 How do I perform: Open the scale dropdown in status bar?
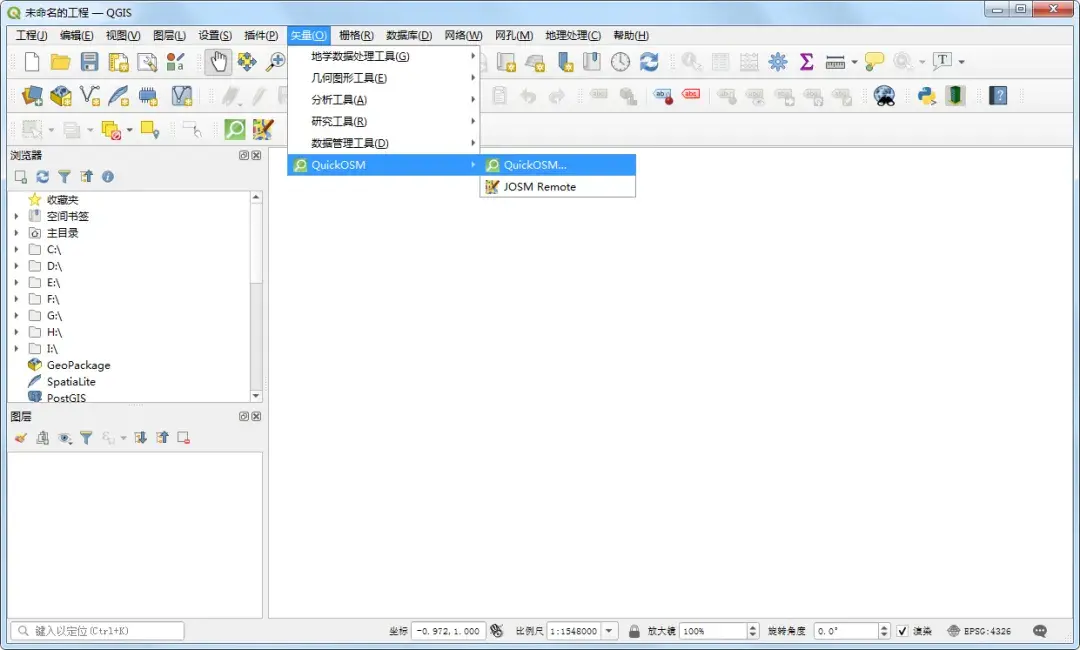click(x=609, y=631)
